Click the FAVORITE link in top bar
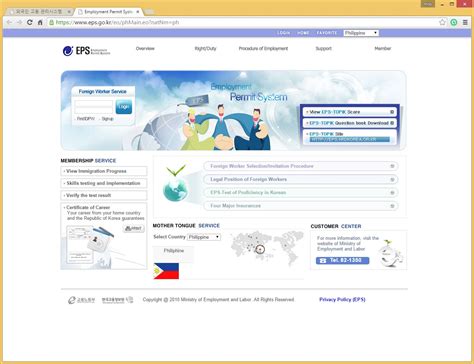The image size is (474, 364). pyautogui.click(x=327, y=33)
